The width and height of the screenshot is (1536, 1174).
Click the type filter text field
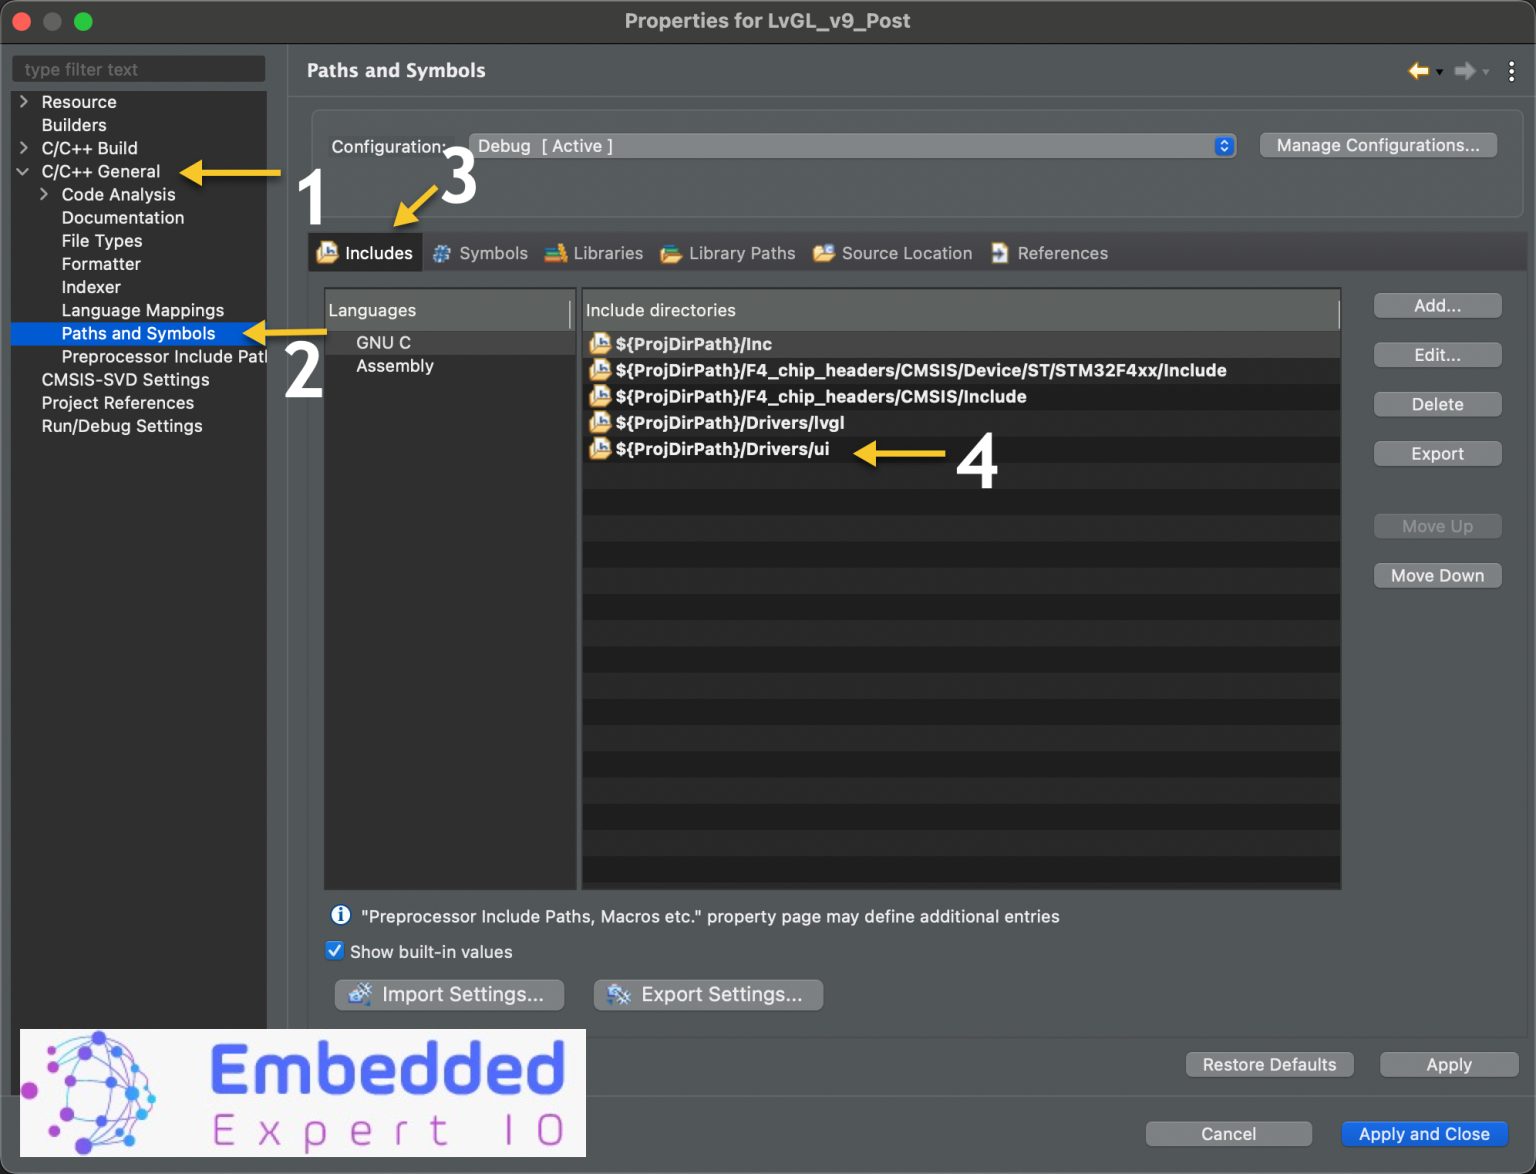(138, 68)
